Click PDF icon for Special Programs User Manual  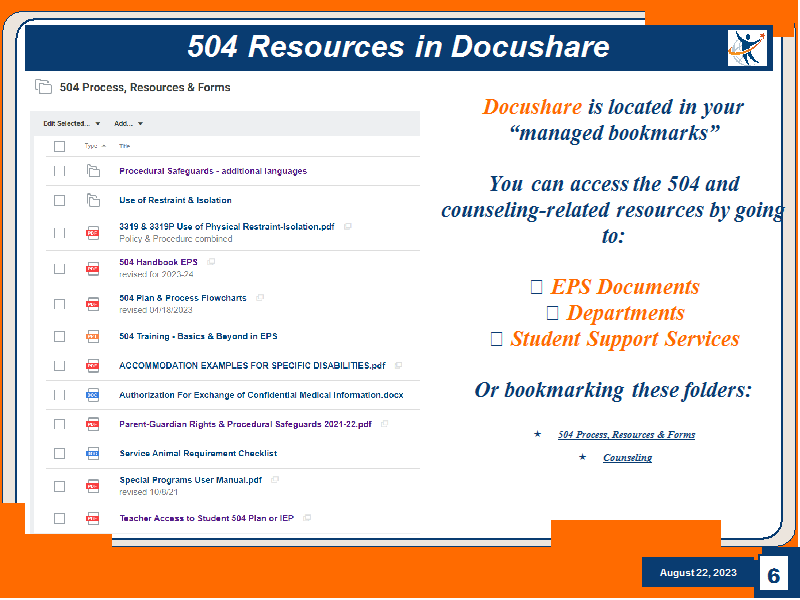(x=92, y=486)
